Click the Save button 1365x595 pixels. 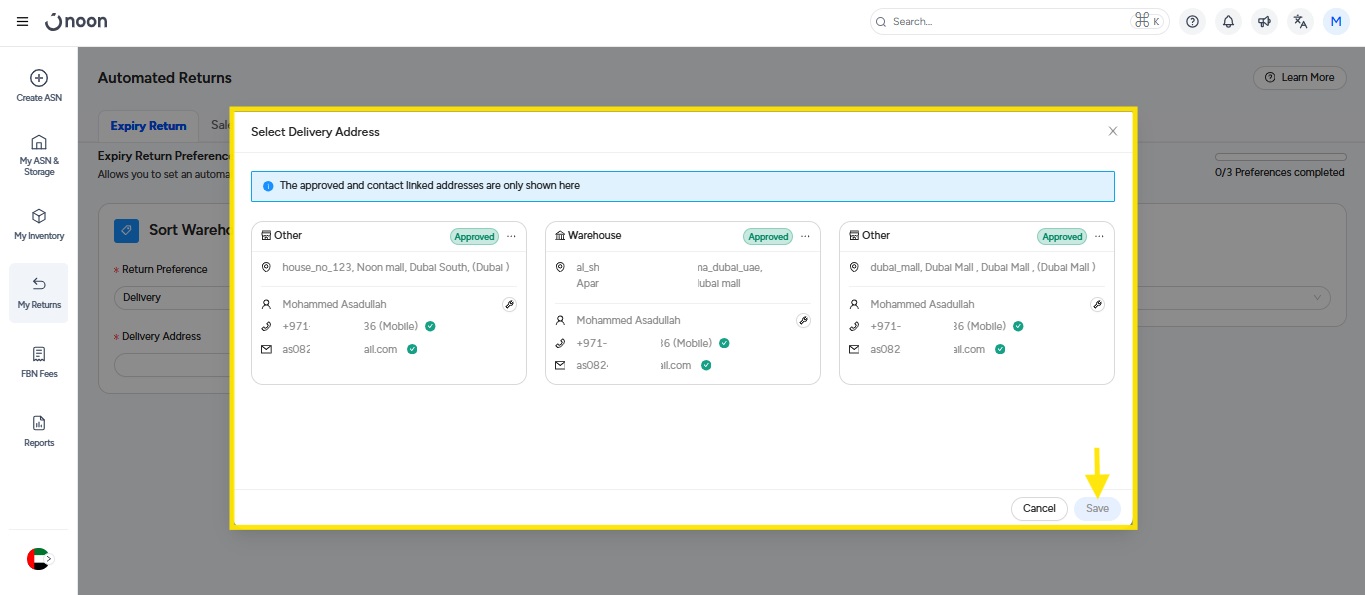pos(1097,508)
